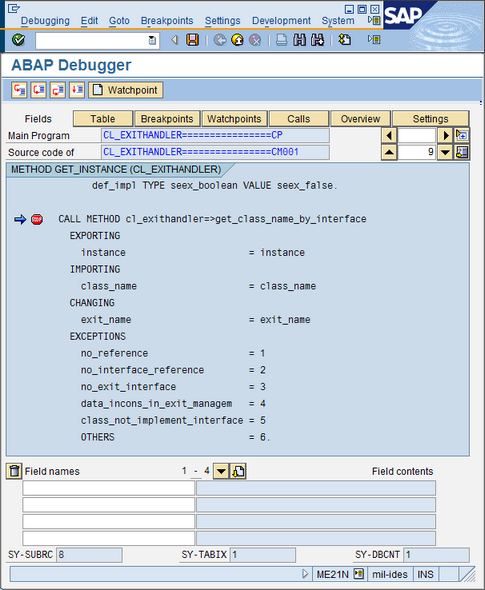Open the Debugging menu
This screenshot has height=590, width=485.
tap(45, 21)
